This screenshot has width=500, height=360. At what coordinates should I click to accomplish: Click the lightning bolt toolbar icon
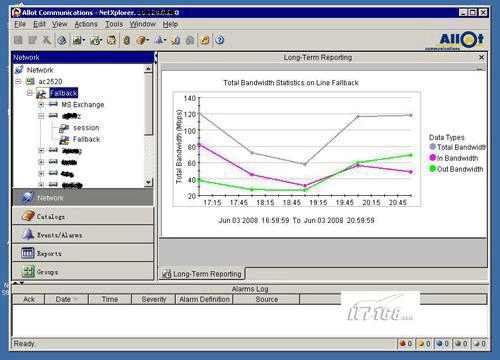(x=175, y=40)
